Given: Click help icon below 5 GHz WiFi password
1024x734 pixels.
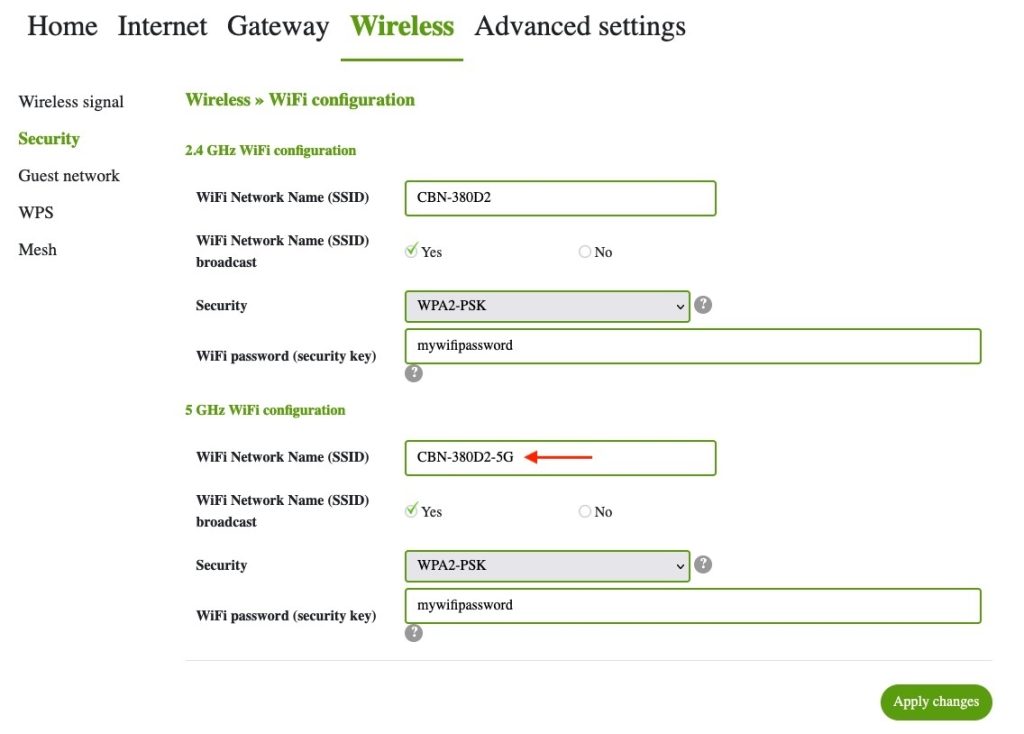Looking at the screenshot, I should pos(414,633).
